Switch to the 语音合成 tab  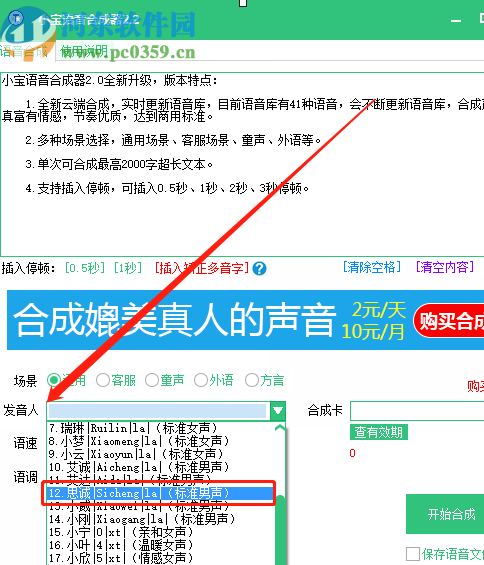click(24, 51)
